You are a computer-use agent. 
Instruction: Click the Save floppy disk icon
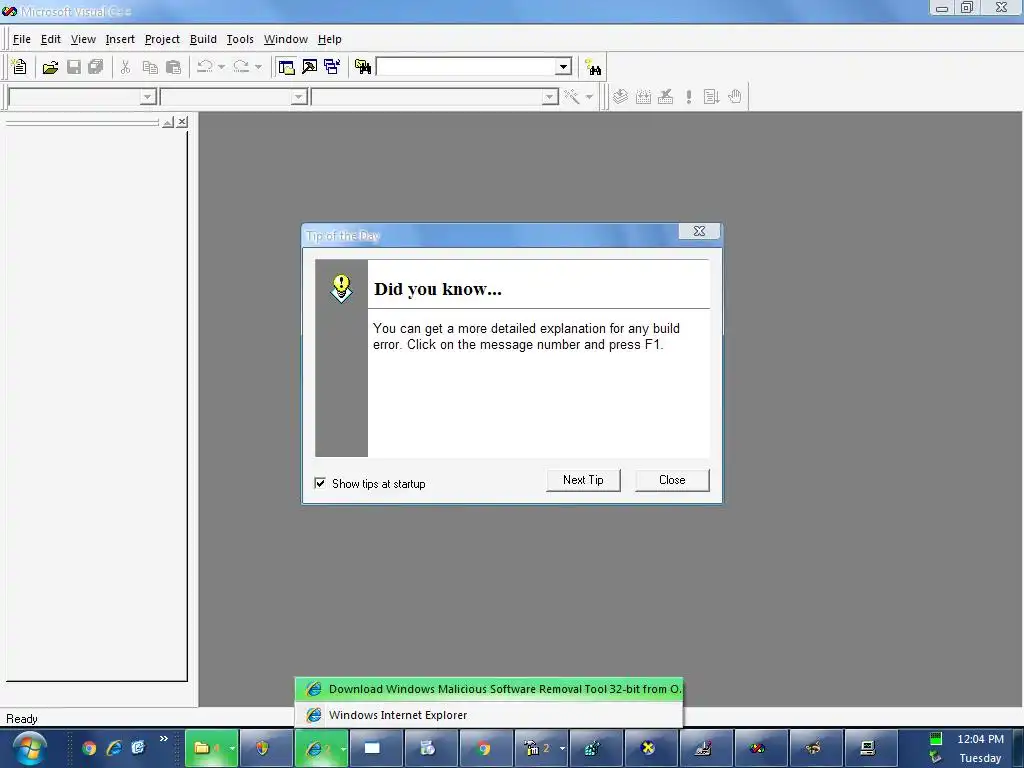pyautogui.click(x=74, y=67)
